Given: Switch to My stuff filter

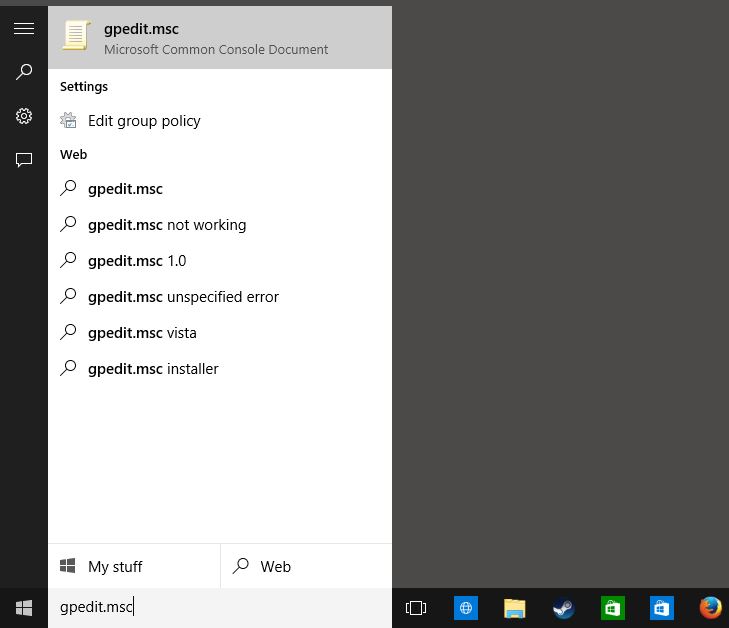Looking at the screenshot, I should (x=134, y=566).
